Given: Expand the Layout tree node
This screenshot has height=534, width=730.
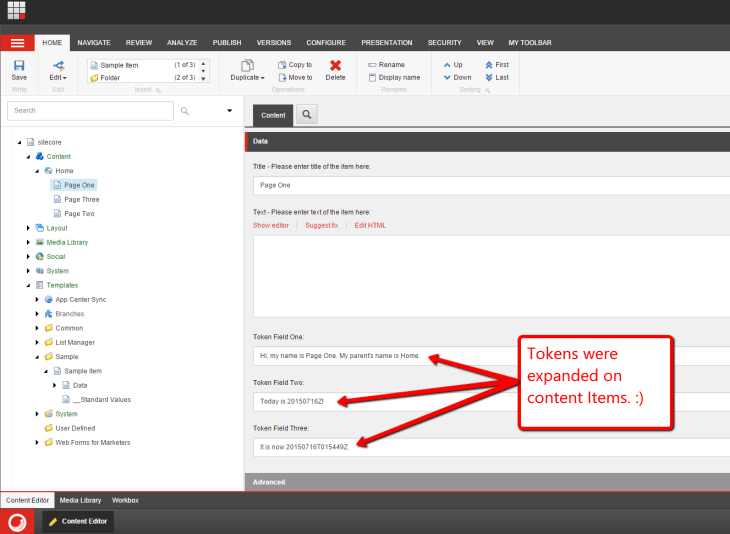Looking at the screenshot, I should pyautogui.click(x=29, y=228).
